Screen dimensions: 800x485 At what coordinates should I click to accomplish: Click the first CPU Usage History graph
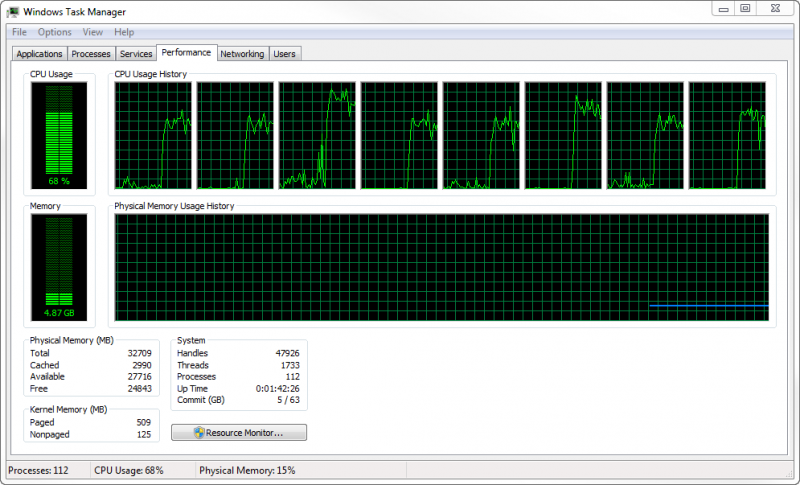(153, 136)
